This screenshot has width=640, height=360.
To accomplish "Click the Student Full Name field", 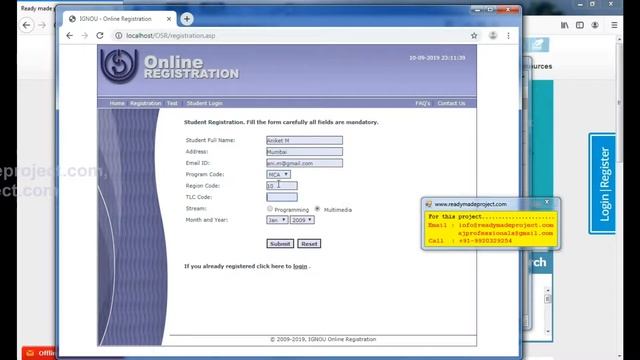I will coord(304,140).
